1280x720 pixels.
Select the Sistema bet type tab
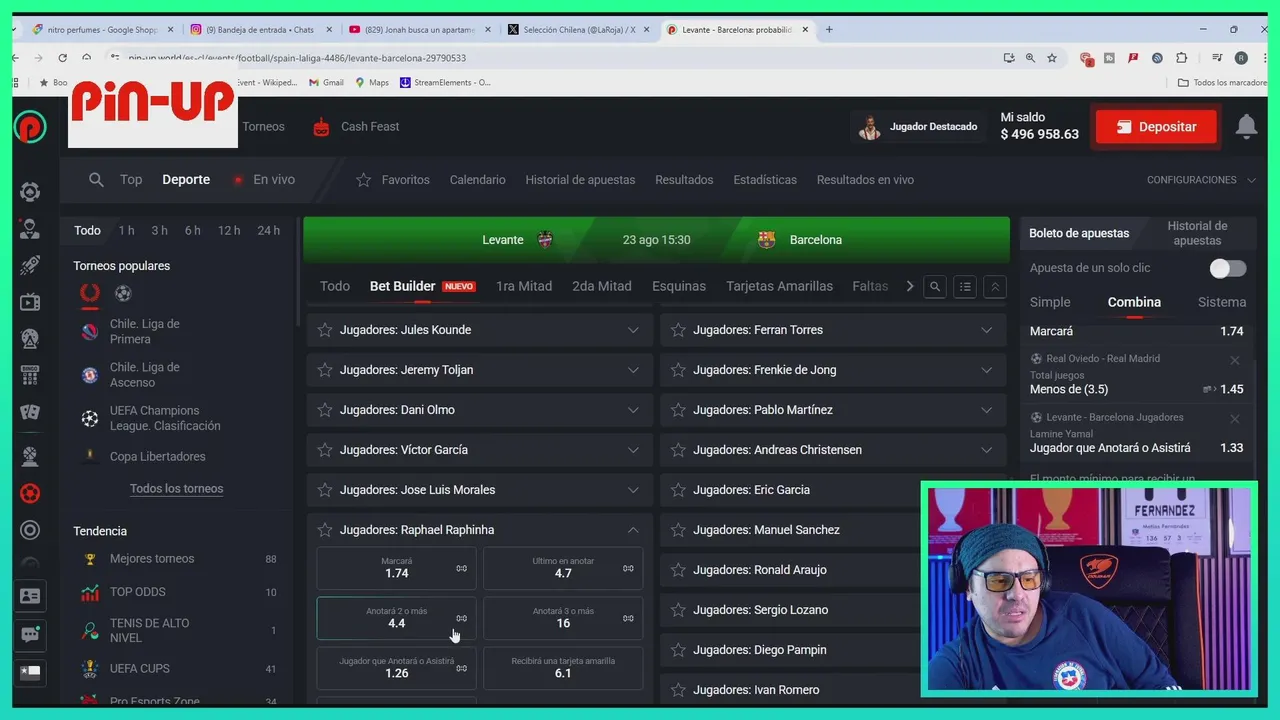[1222, 302]
